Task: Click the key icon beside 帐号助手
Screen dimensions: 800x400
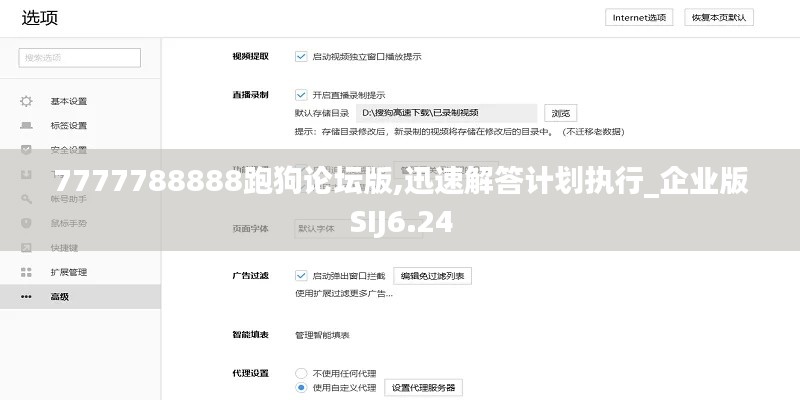Action: pyautogui.click(x=26, y=199)
